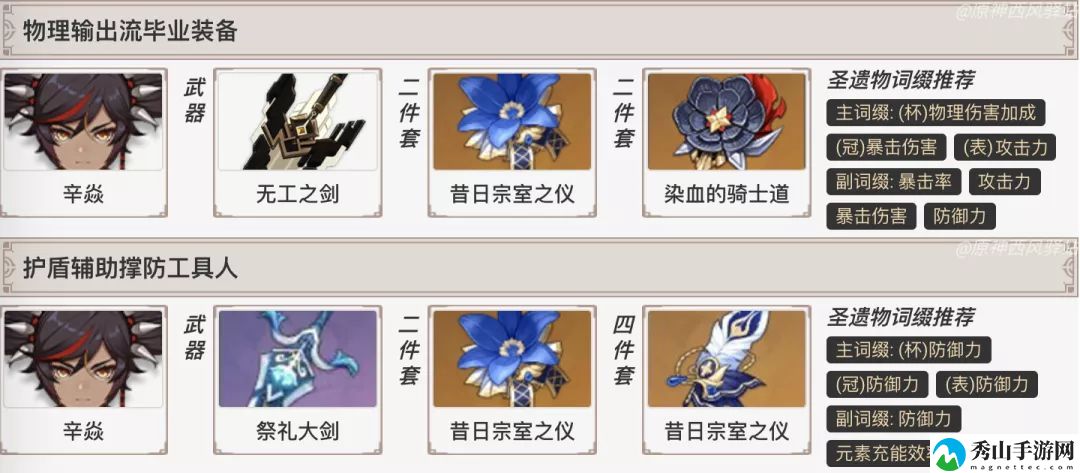Click the (冠)防御力 tag
Image resolution: width=1080 pixels, height=473 pixels.
pos(877,384)
